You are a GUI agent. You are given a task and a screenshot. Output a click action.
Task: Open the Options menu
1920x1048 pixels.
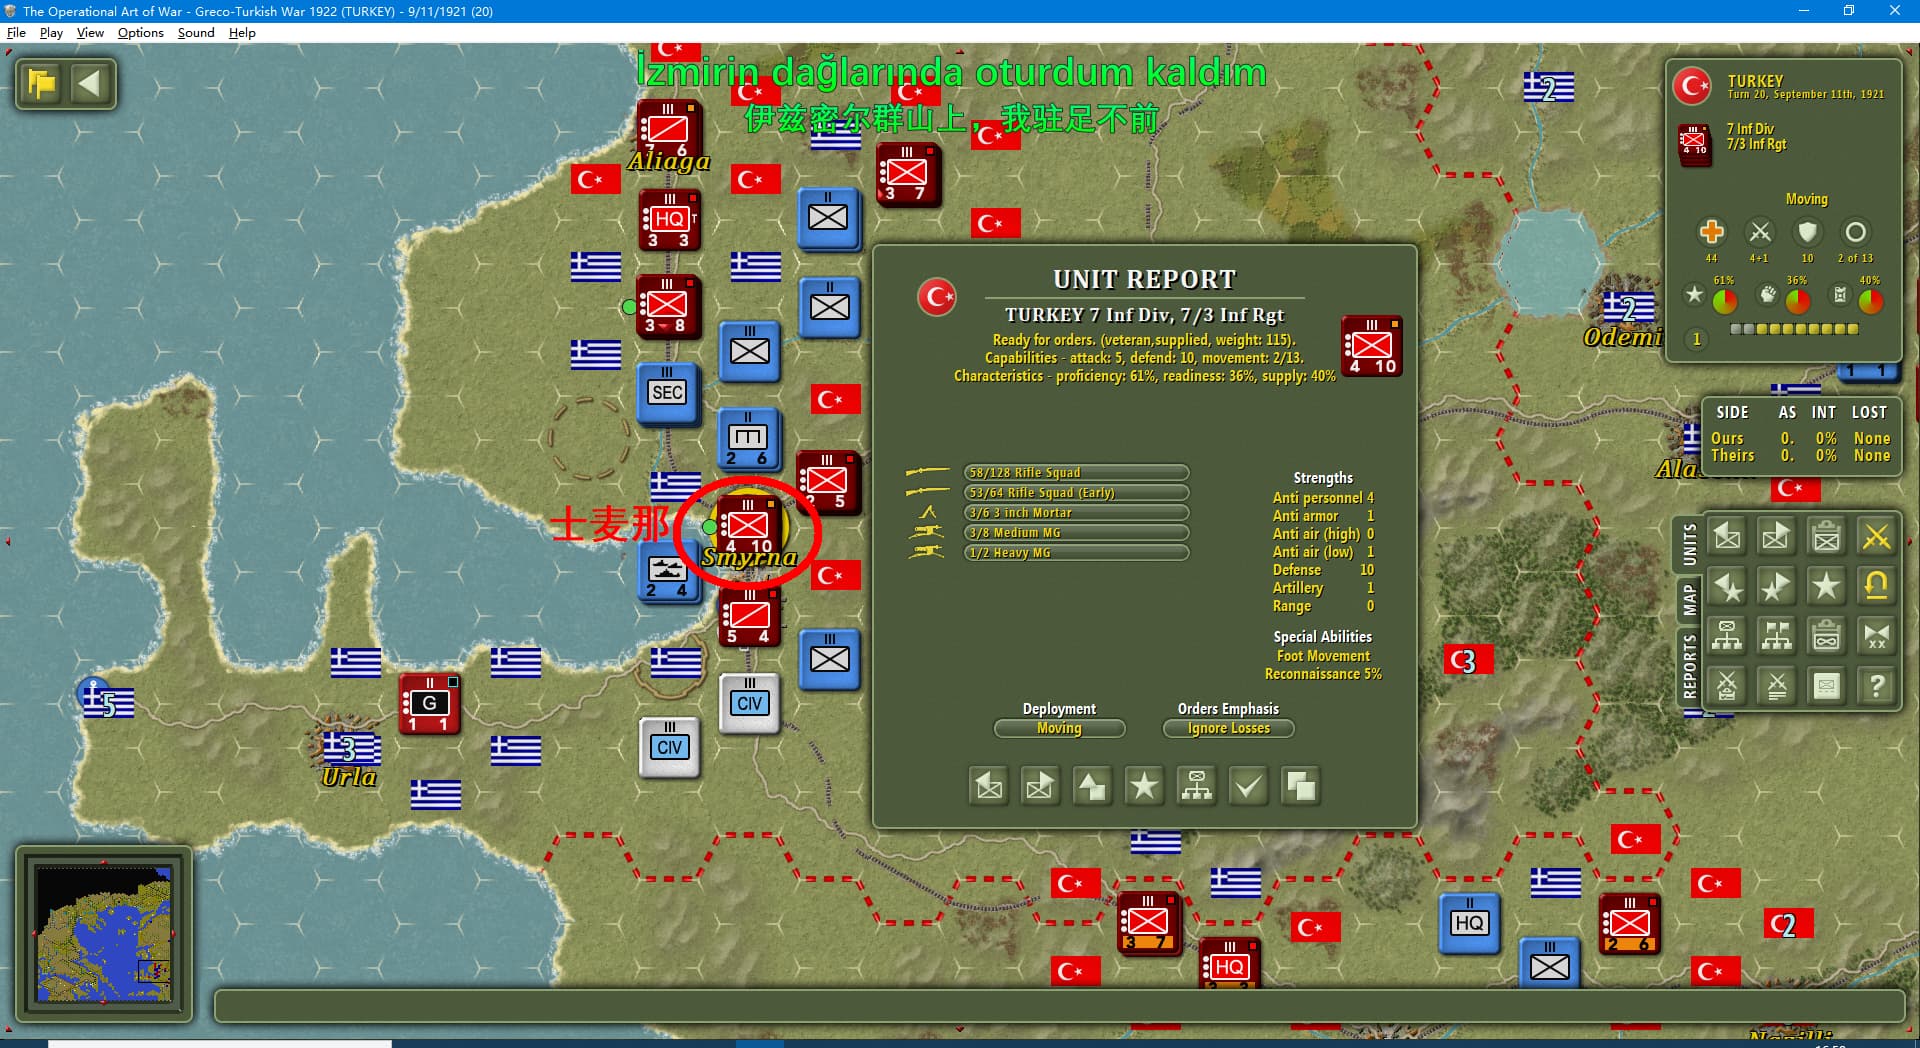(x=140, y=33)
